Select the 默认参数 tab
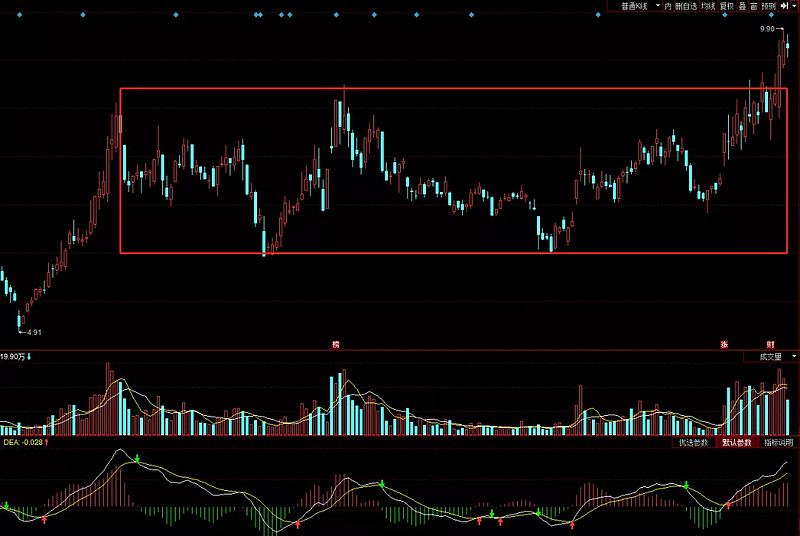 (x=736, y=442)
